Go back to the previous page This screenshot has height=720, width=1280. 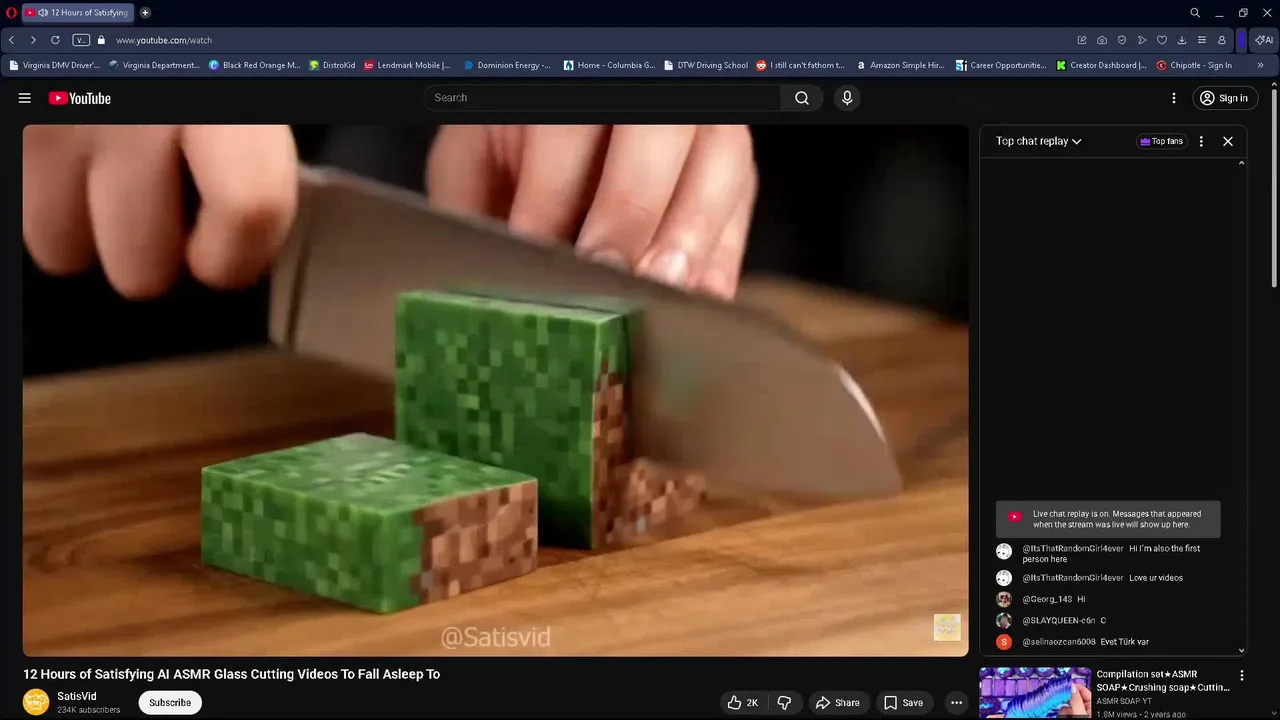11,40
